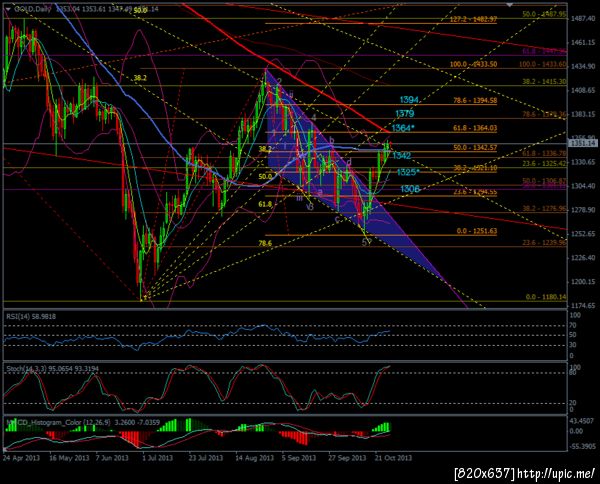The width and height of the screenshot is (600, 484).
Task: Select the 23.6 - 1325.42 level label
Action: tap(544, 163)
